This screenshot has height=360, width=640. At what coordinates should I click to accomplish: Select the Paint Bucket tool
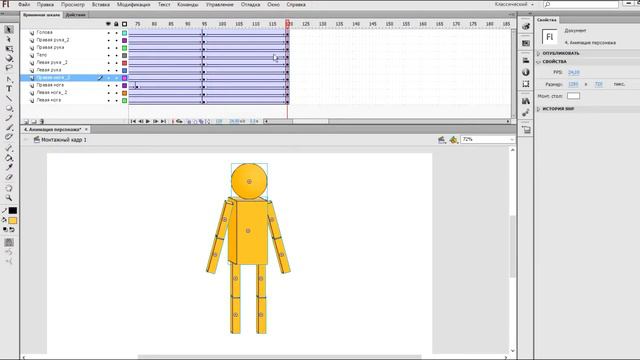(9, 158)
